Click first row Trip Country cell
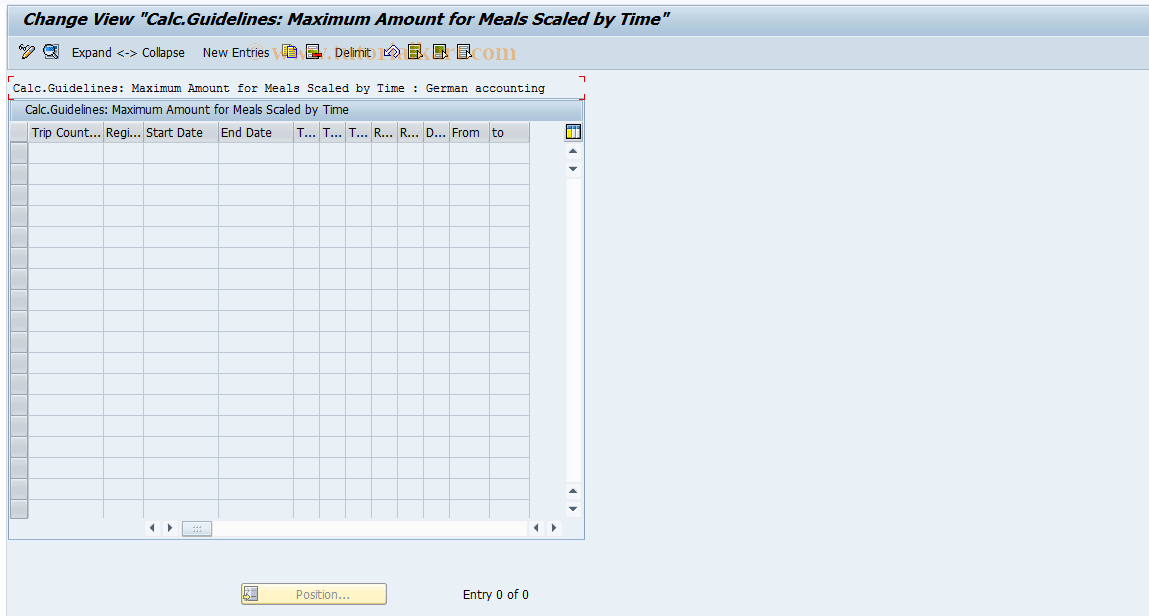Screen dimensions: 1149x616 66,152
